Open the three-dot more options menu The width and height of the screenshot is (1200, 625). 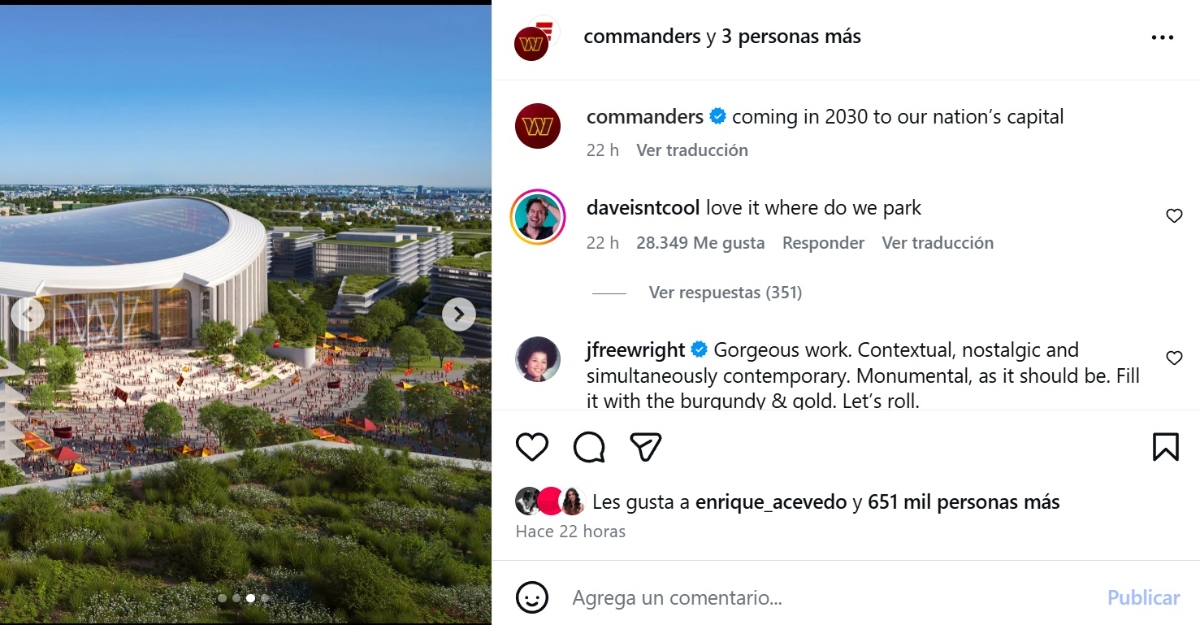tap(1162, 37)
